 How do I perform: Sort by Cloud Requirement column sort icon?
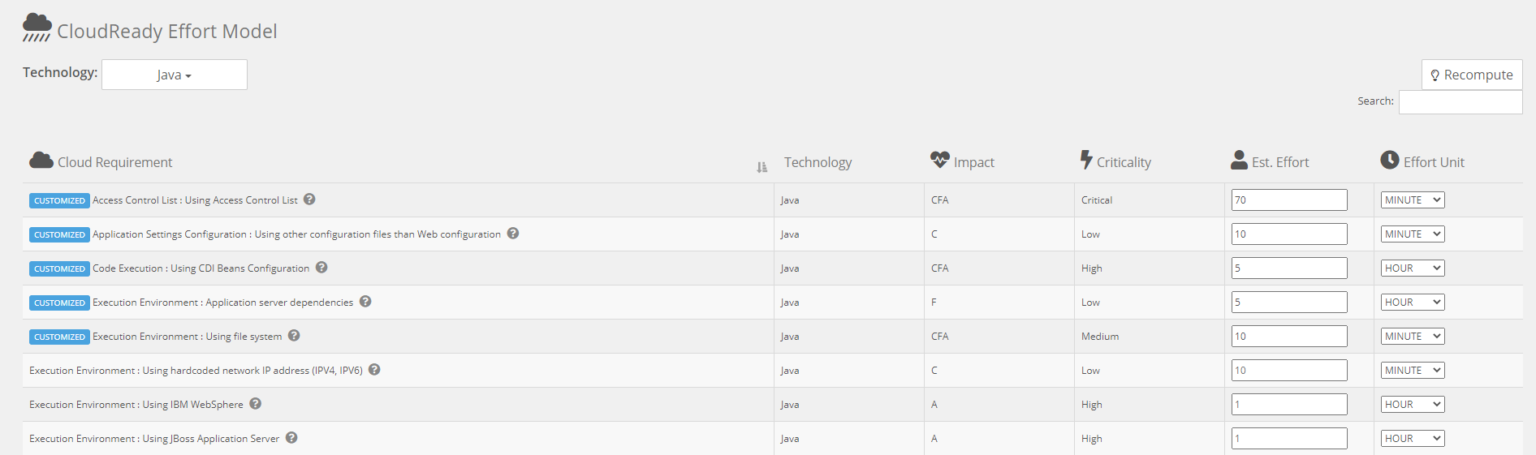click(x=762, y=166)
